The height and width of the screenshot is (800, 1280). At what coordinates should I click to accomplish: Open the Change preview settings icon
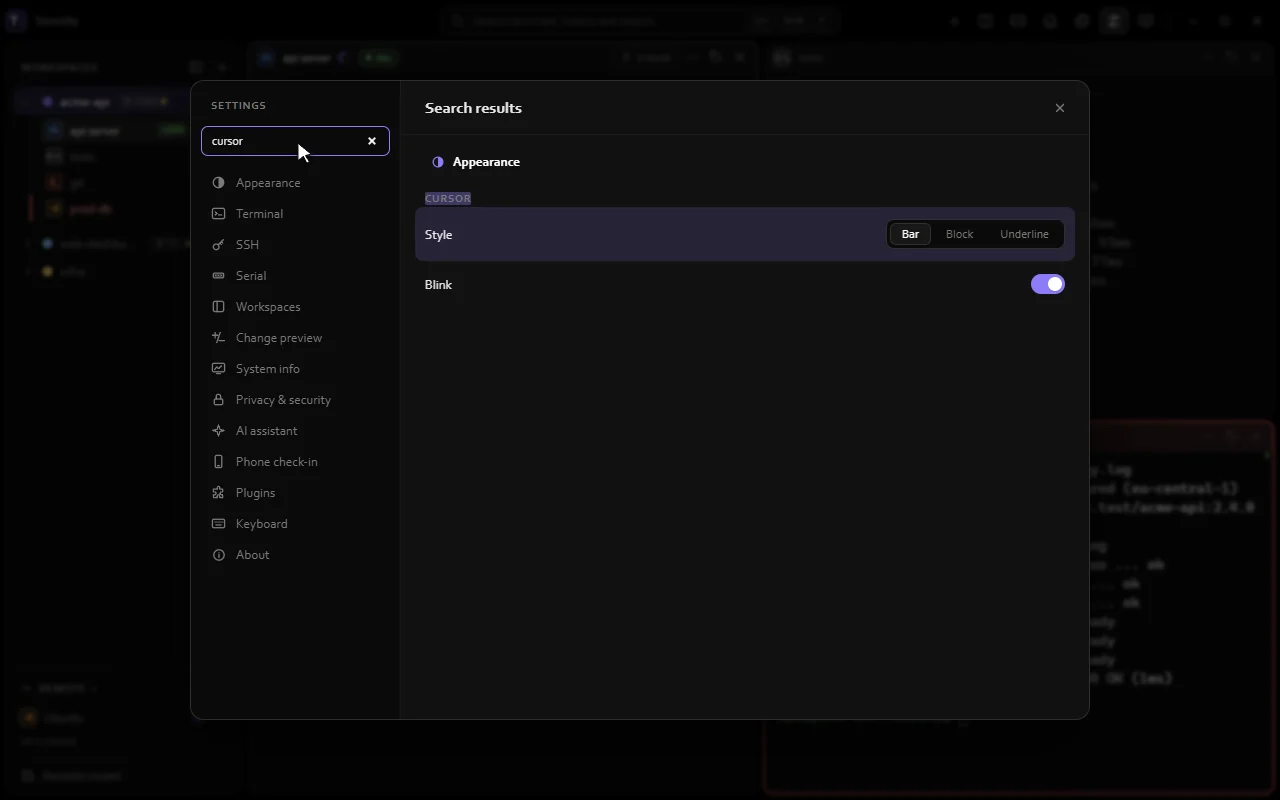pos(218,338)
